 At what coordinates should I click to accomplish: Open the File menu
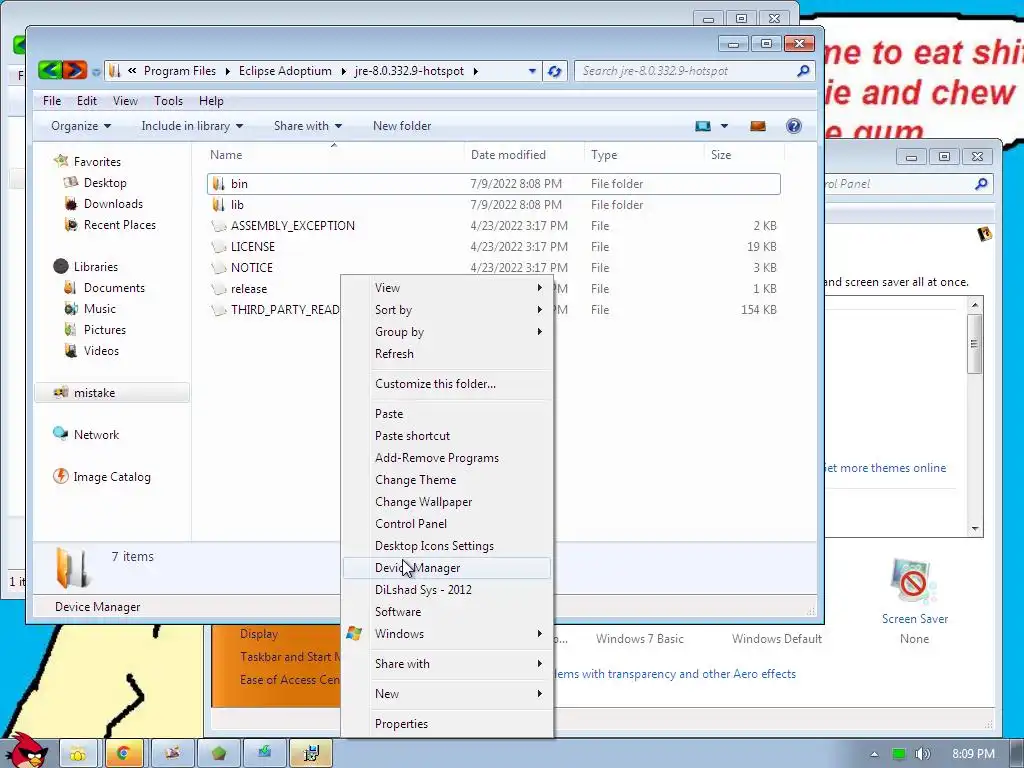pos(52,101)
